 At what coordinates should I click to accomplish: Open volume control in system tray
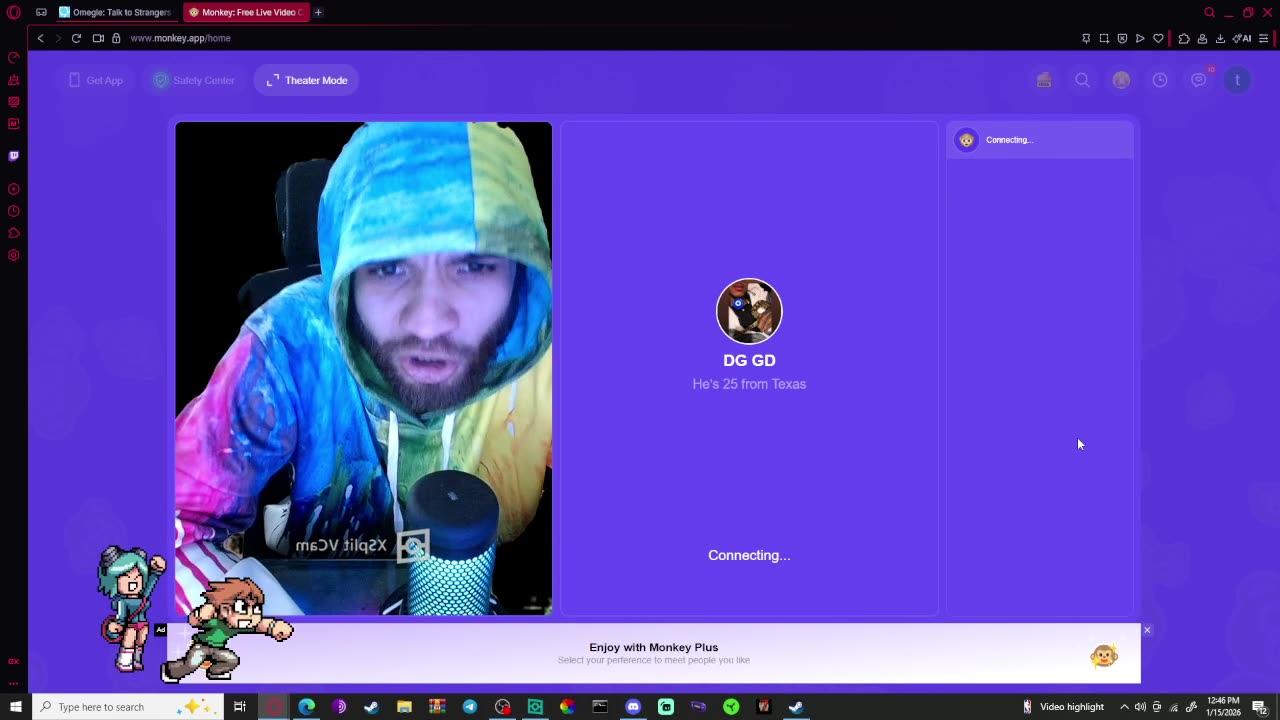[x=1140, y=707]
